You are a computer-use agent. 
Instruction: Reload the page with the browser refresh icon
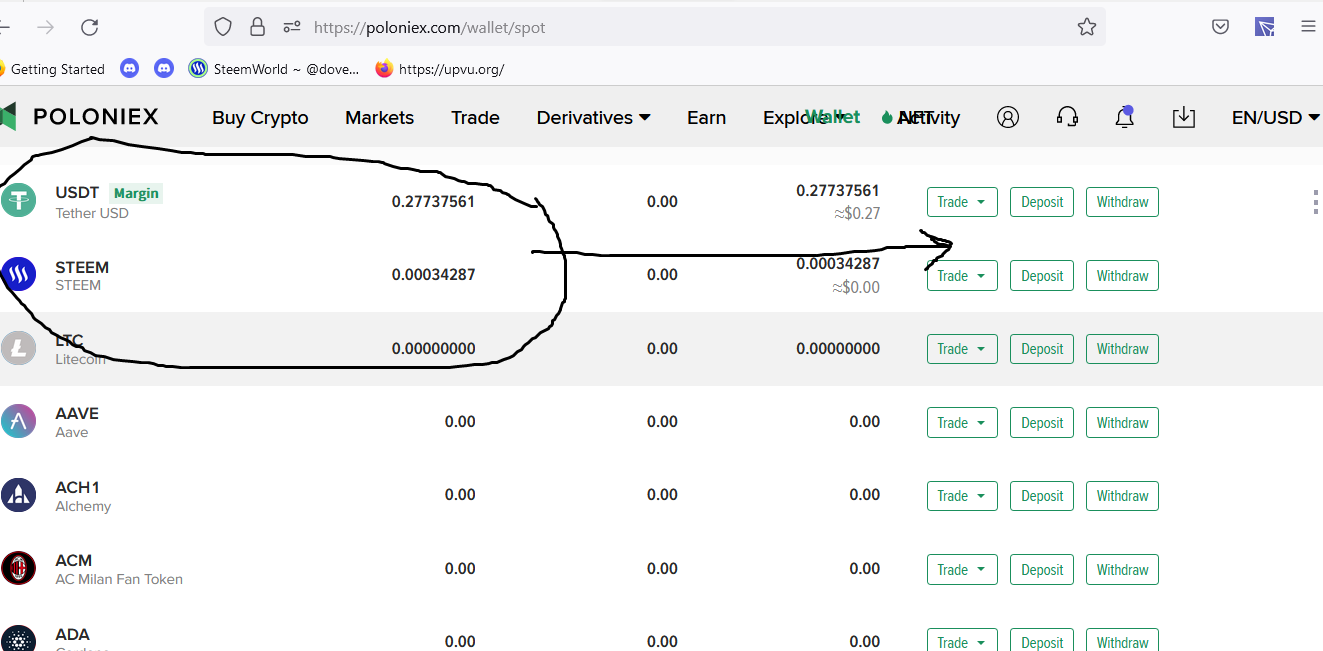pos(89,27)
